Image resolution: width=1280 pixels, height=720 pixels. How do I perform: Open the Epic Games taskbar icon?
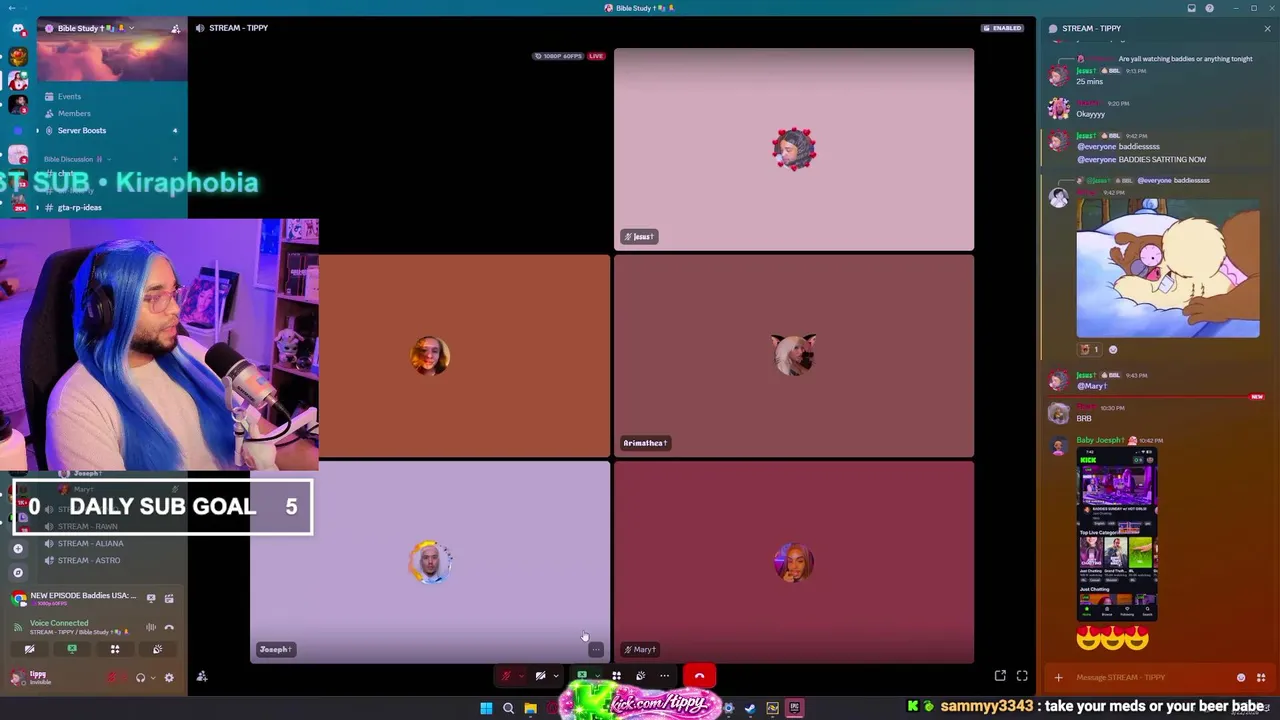point(795,708)
